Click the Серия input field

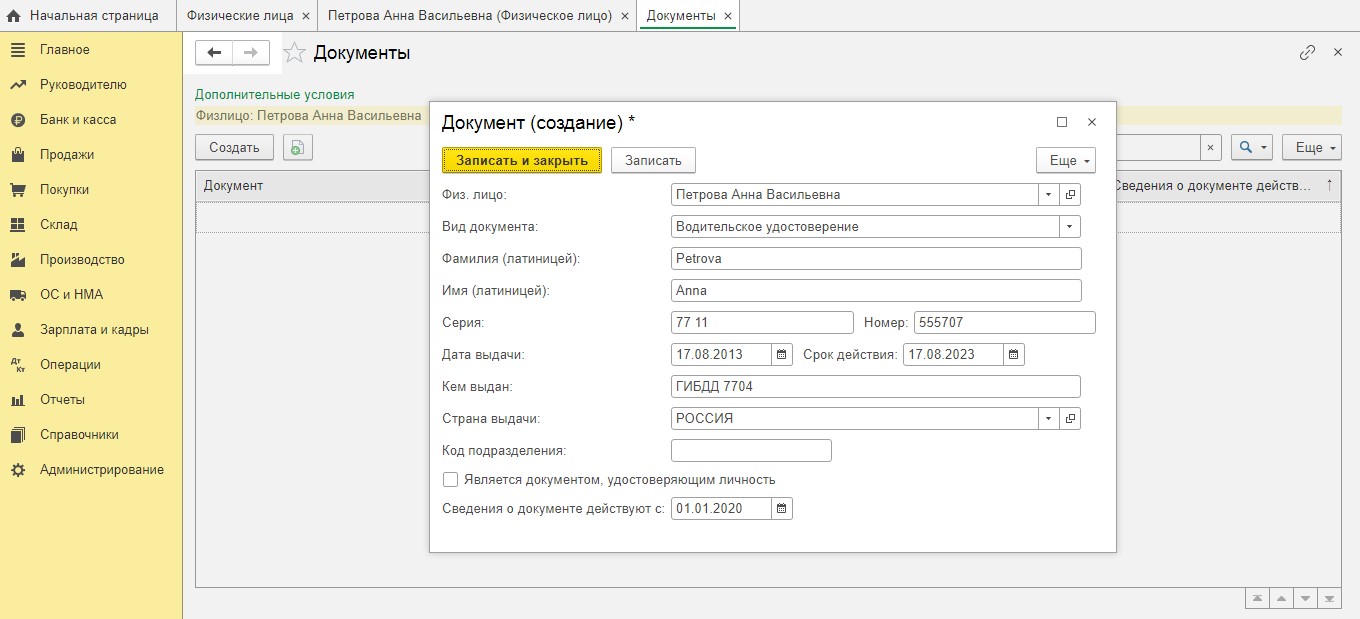pyautogui.click(x=762, y=323)
